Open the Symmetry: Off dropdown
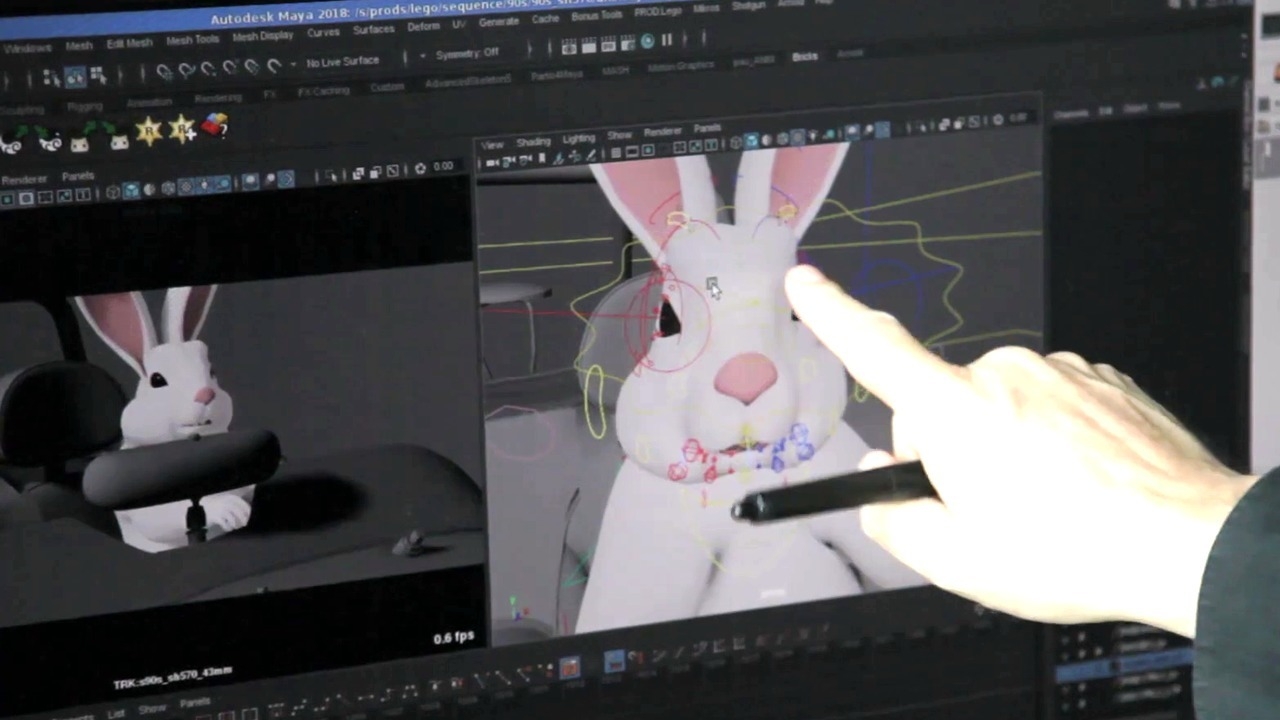 [x=467, y=53]
